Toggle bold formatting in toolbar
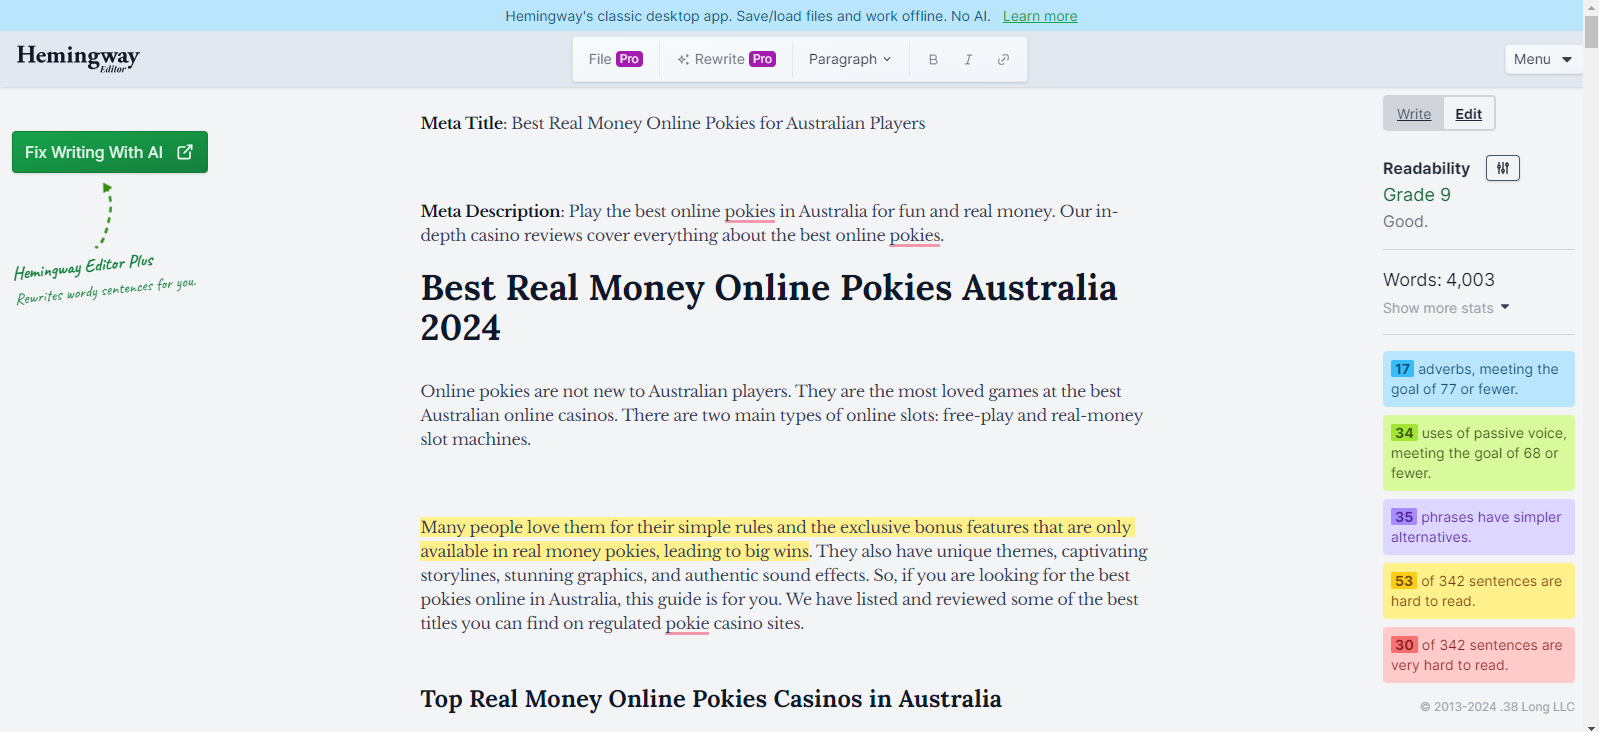Viewport: 1599px width, 732px height. pyautogui.click(x=933, y=60)
